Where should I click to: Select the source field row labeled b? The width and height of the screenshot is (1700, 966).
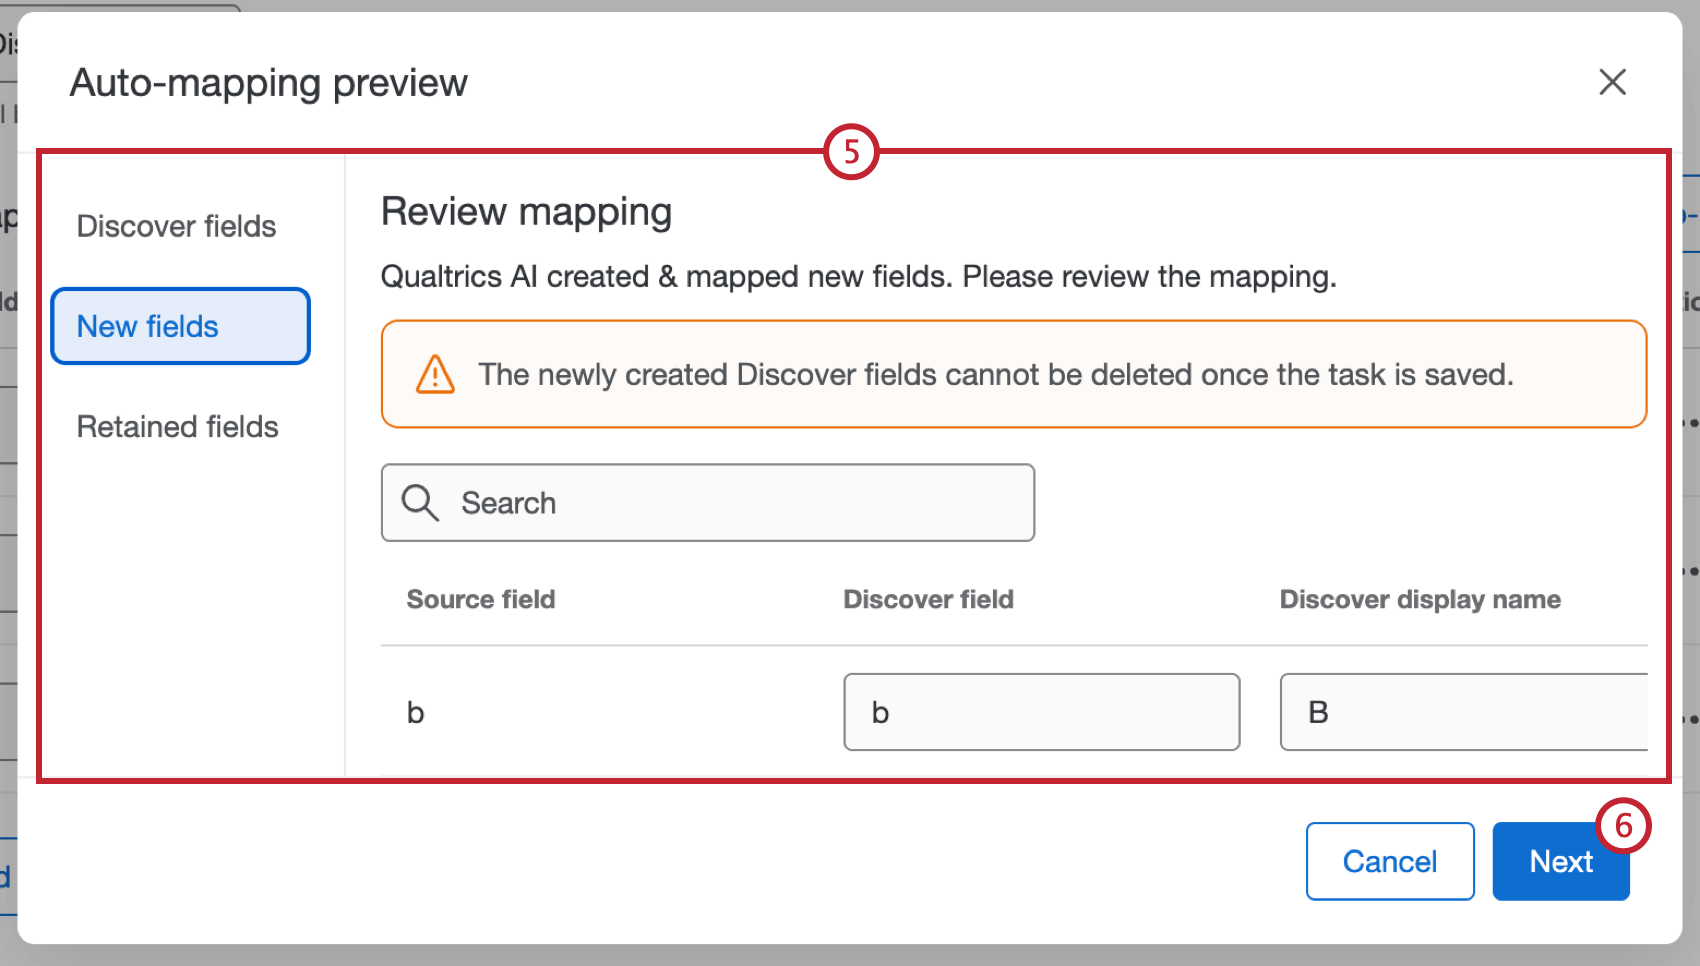point(415,712)
